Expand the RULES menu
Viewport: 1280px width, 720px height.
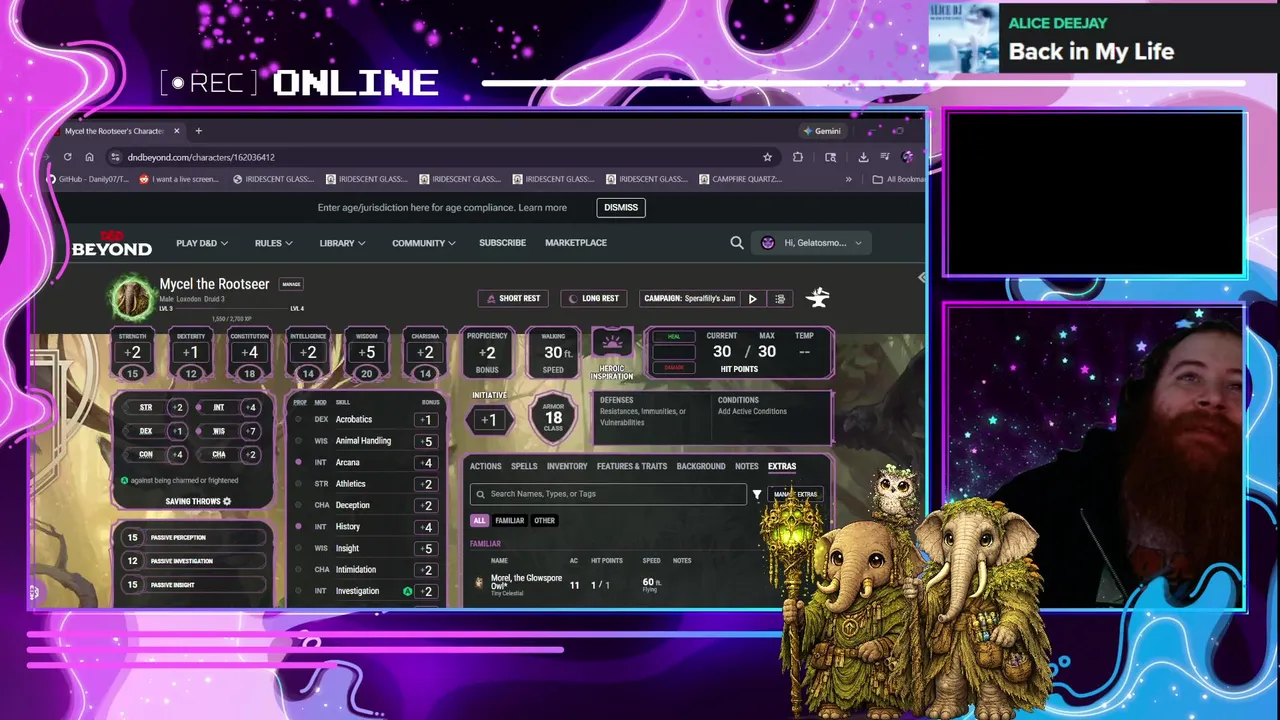click(273, 243)
